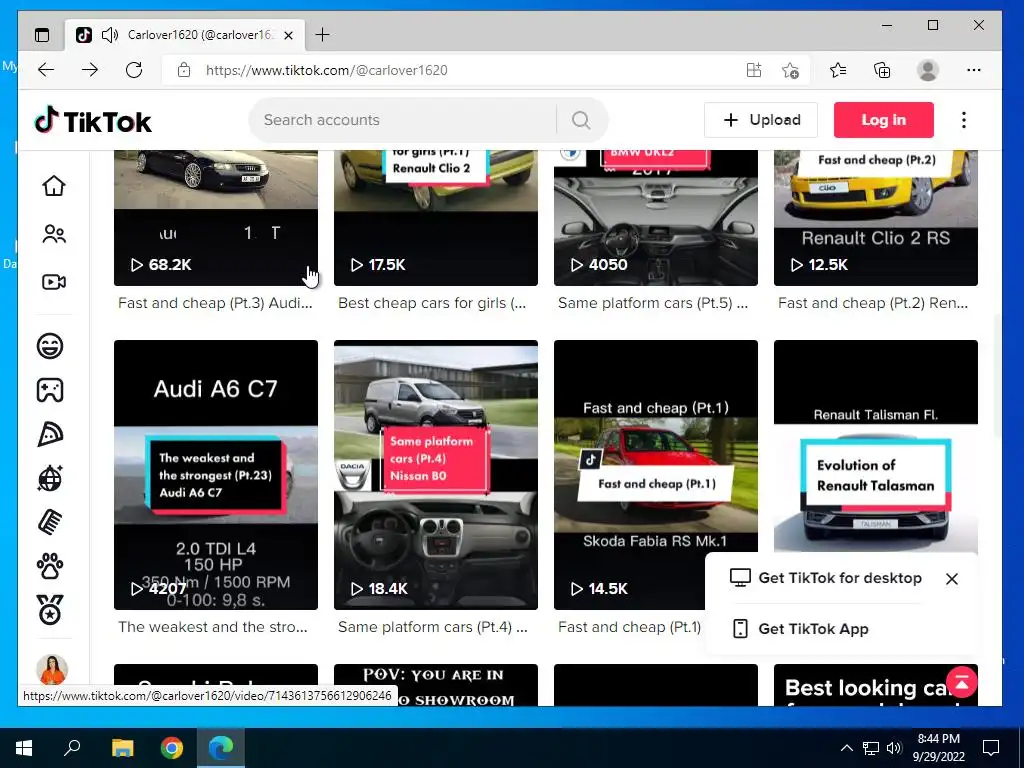
Task: Open the Audi A6 C7 video thumbnail
Action: [x=216, y=475]
